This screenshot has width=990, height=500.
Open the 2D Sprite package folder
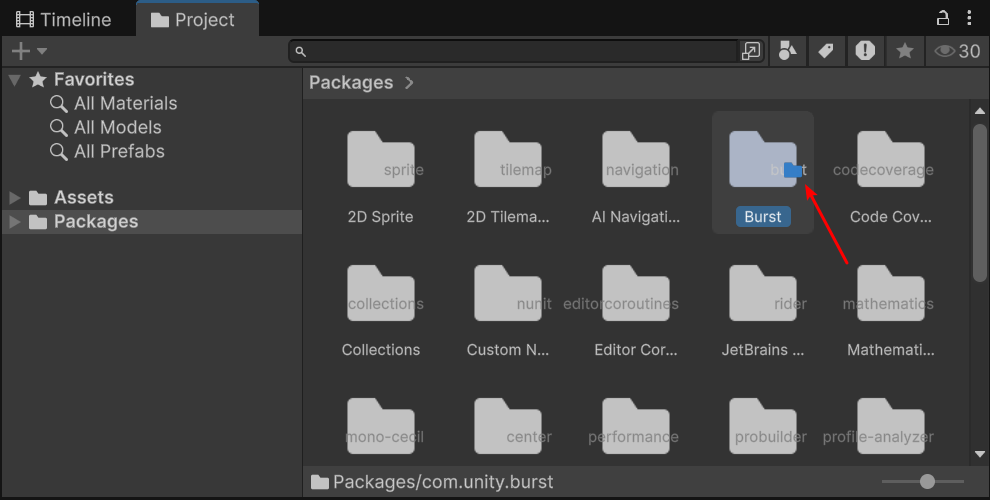click(381, 159)
